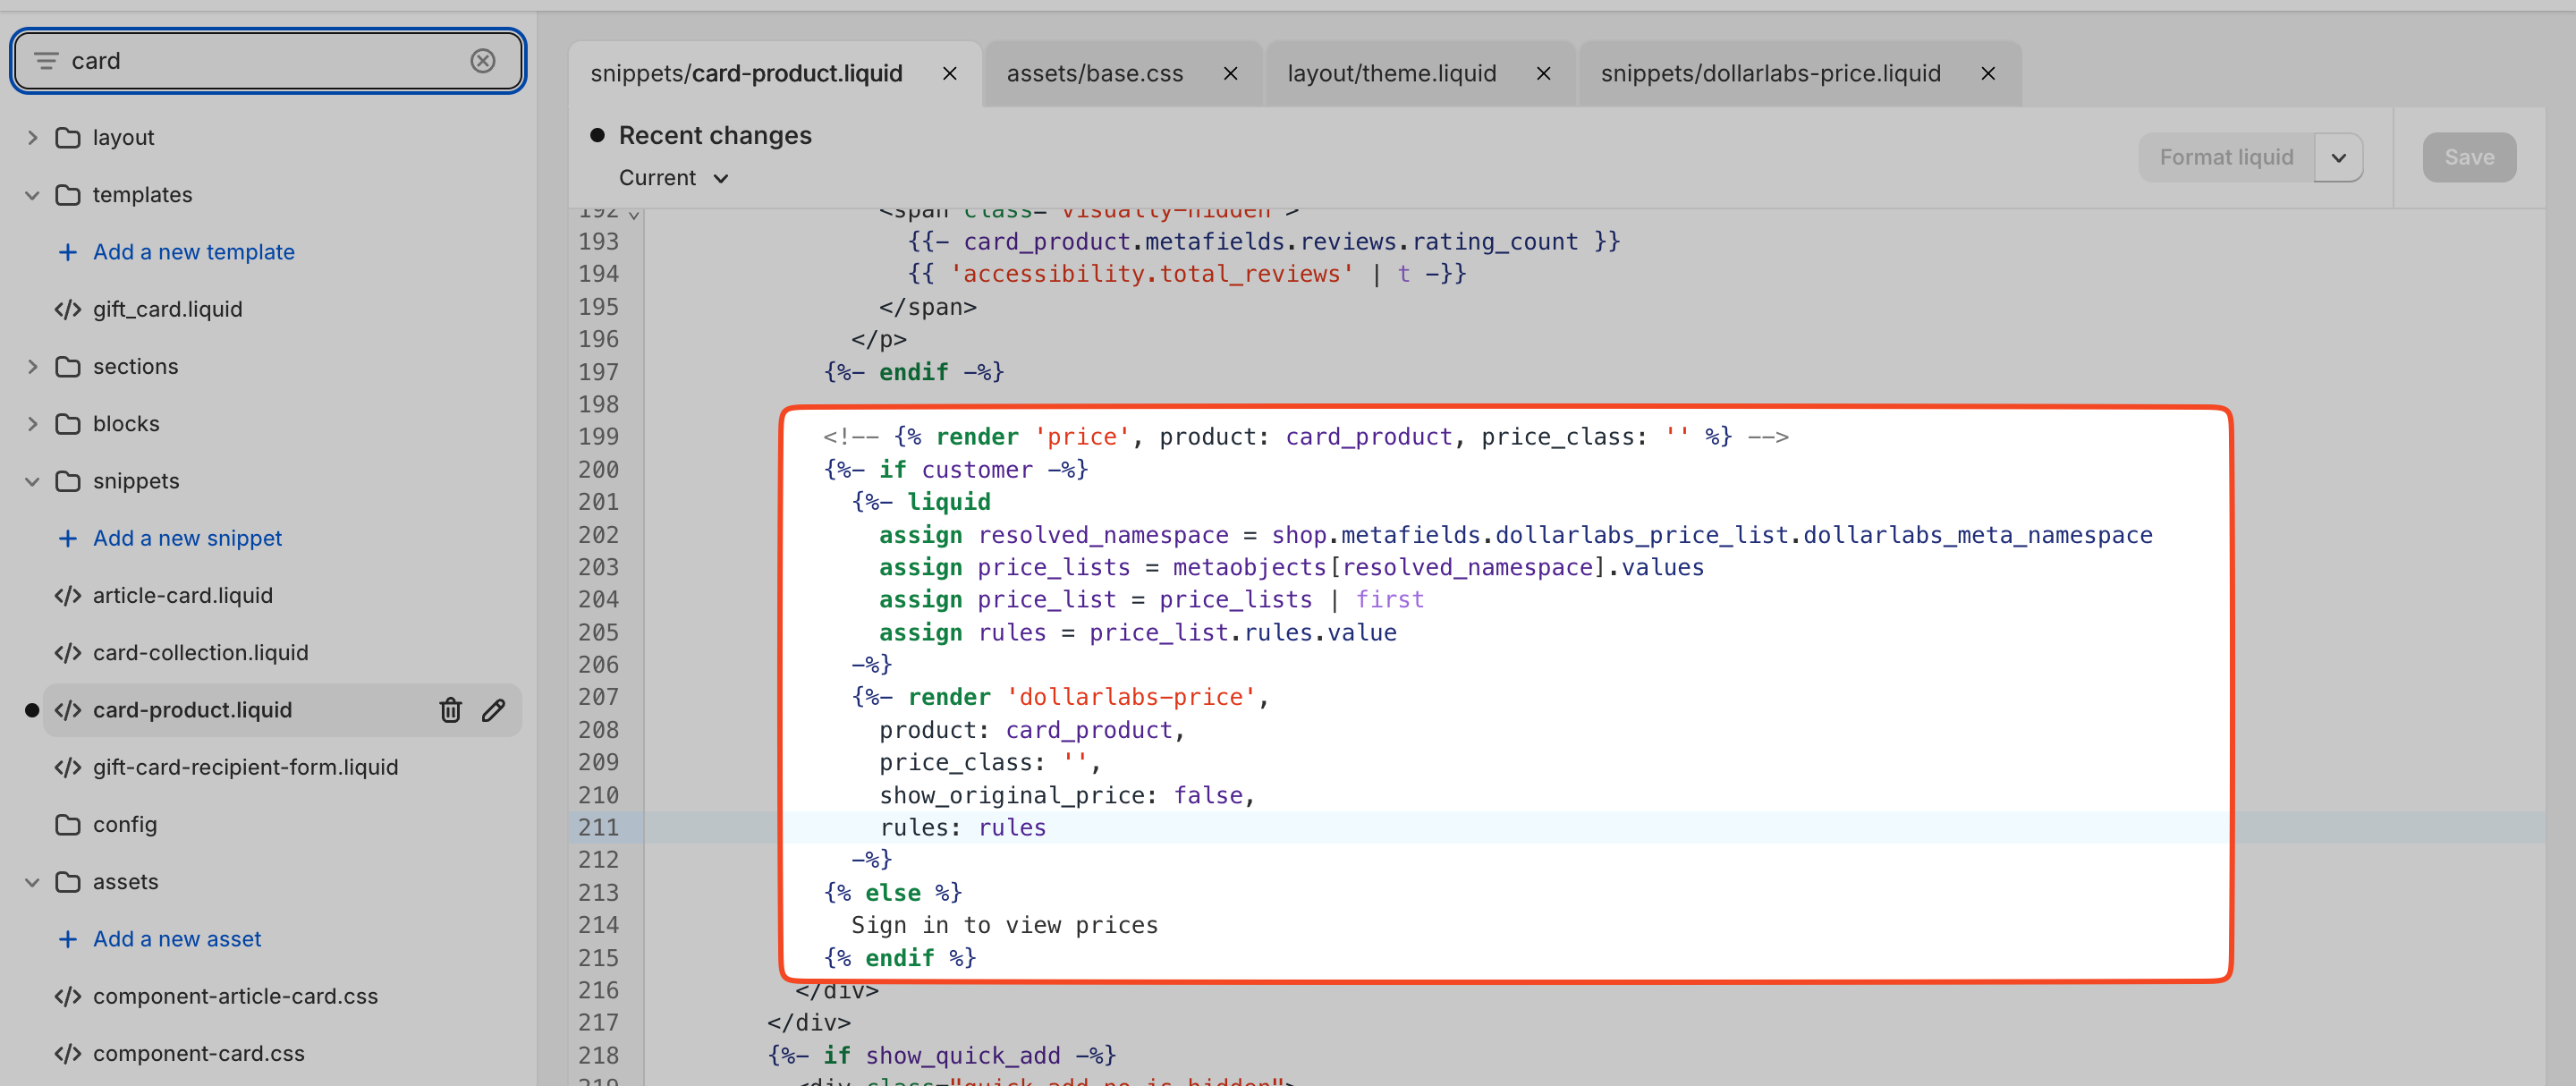Image resolution: width=2576 pixels, height=1086 pixels.
Task: Close the snippets/card-product.liquid tab
Action: (x=949, y=74)
